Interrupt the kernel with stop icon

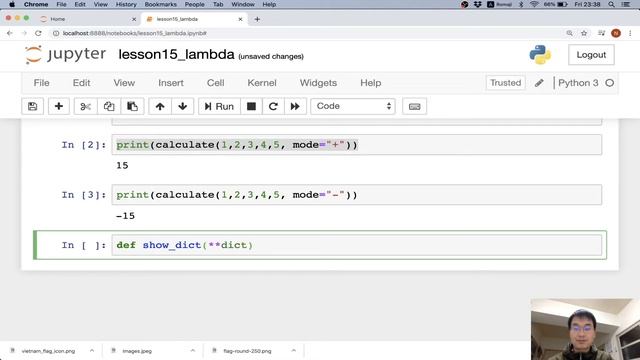pos(251,107)
